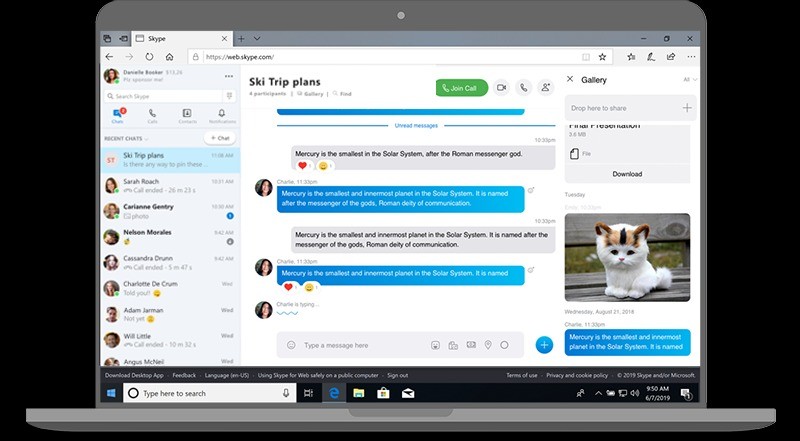Screen dimensions: 800x441
Task: Open the sticker picker icon
Action: (x=435, y=345)
